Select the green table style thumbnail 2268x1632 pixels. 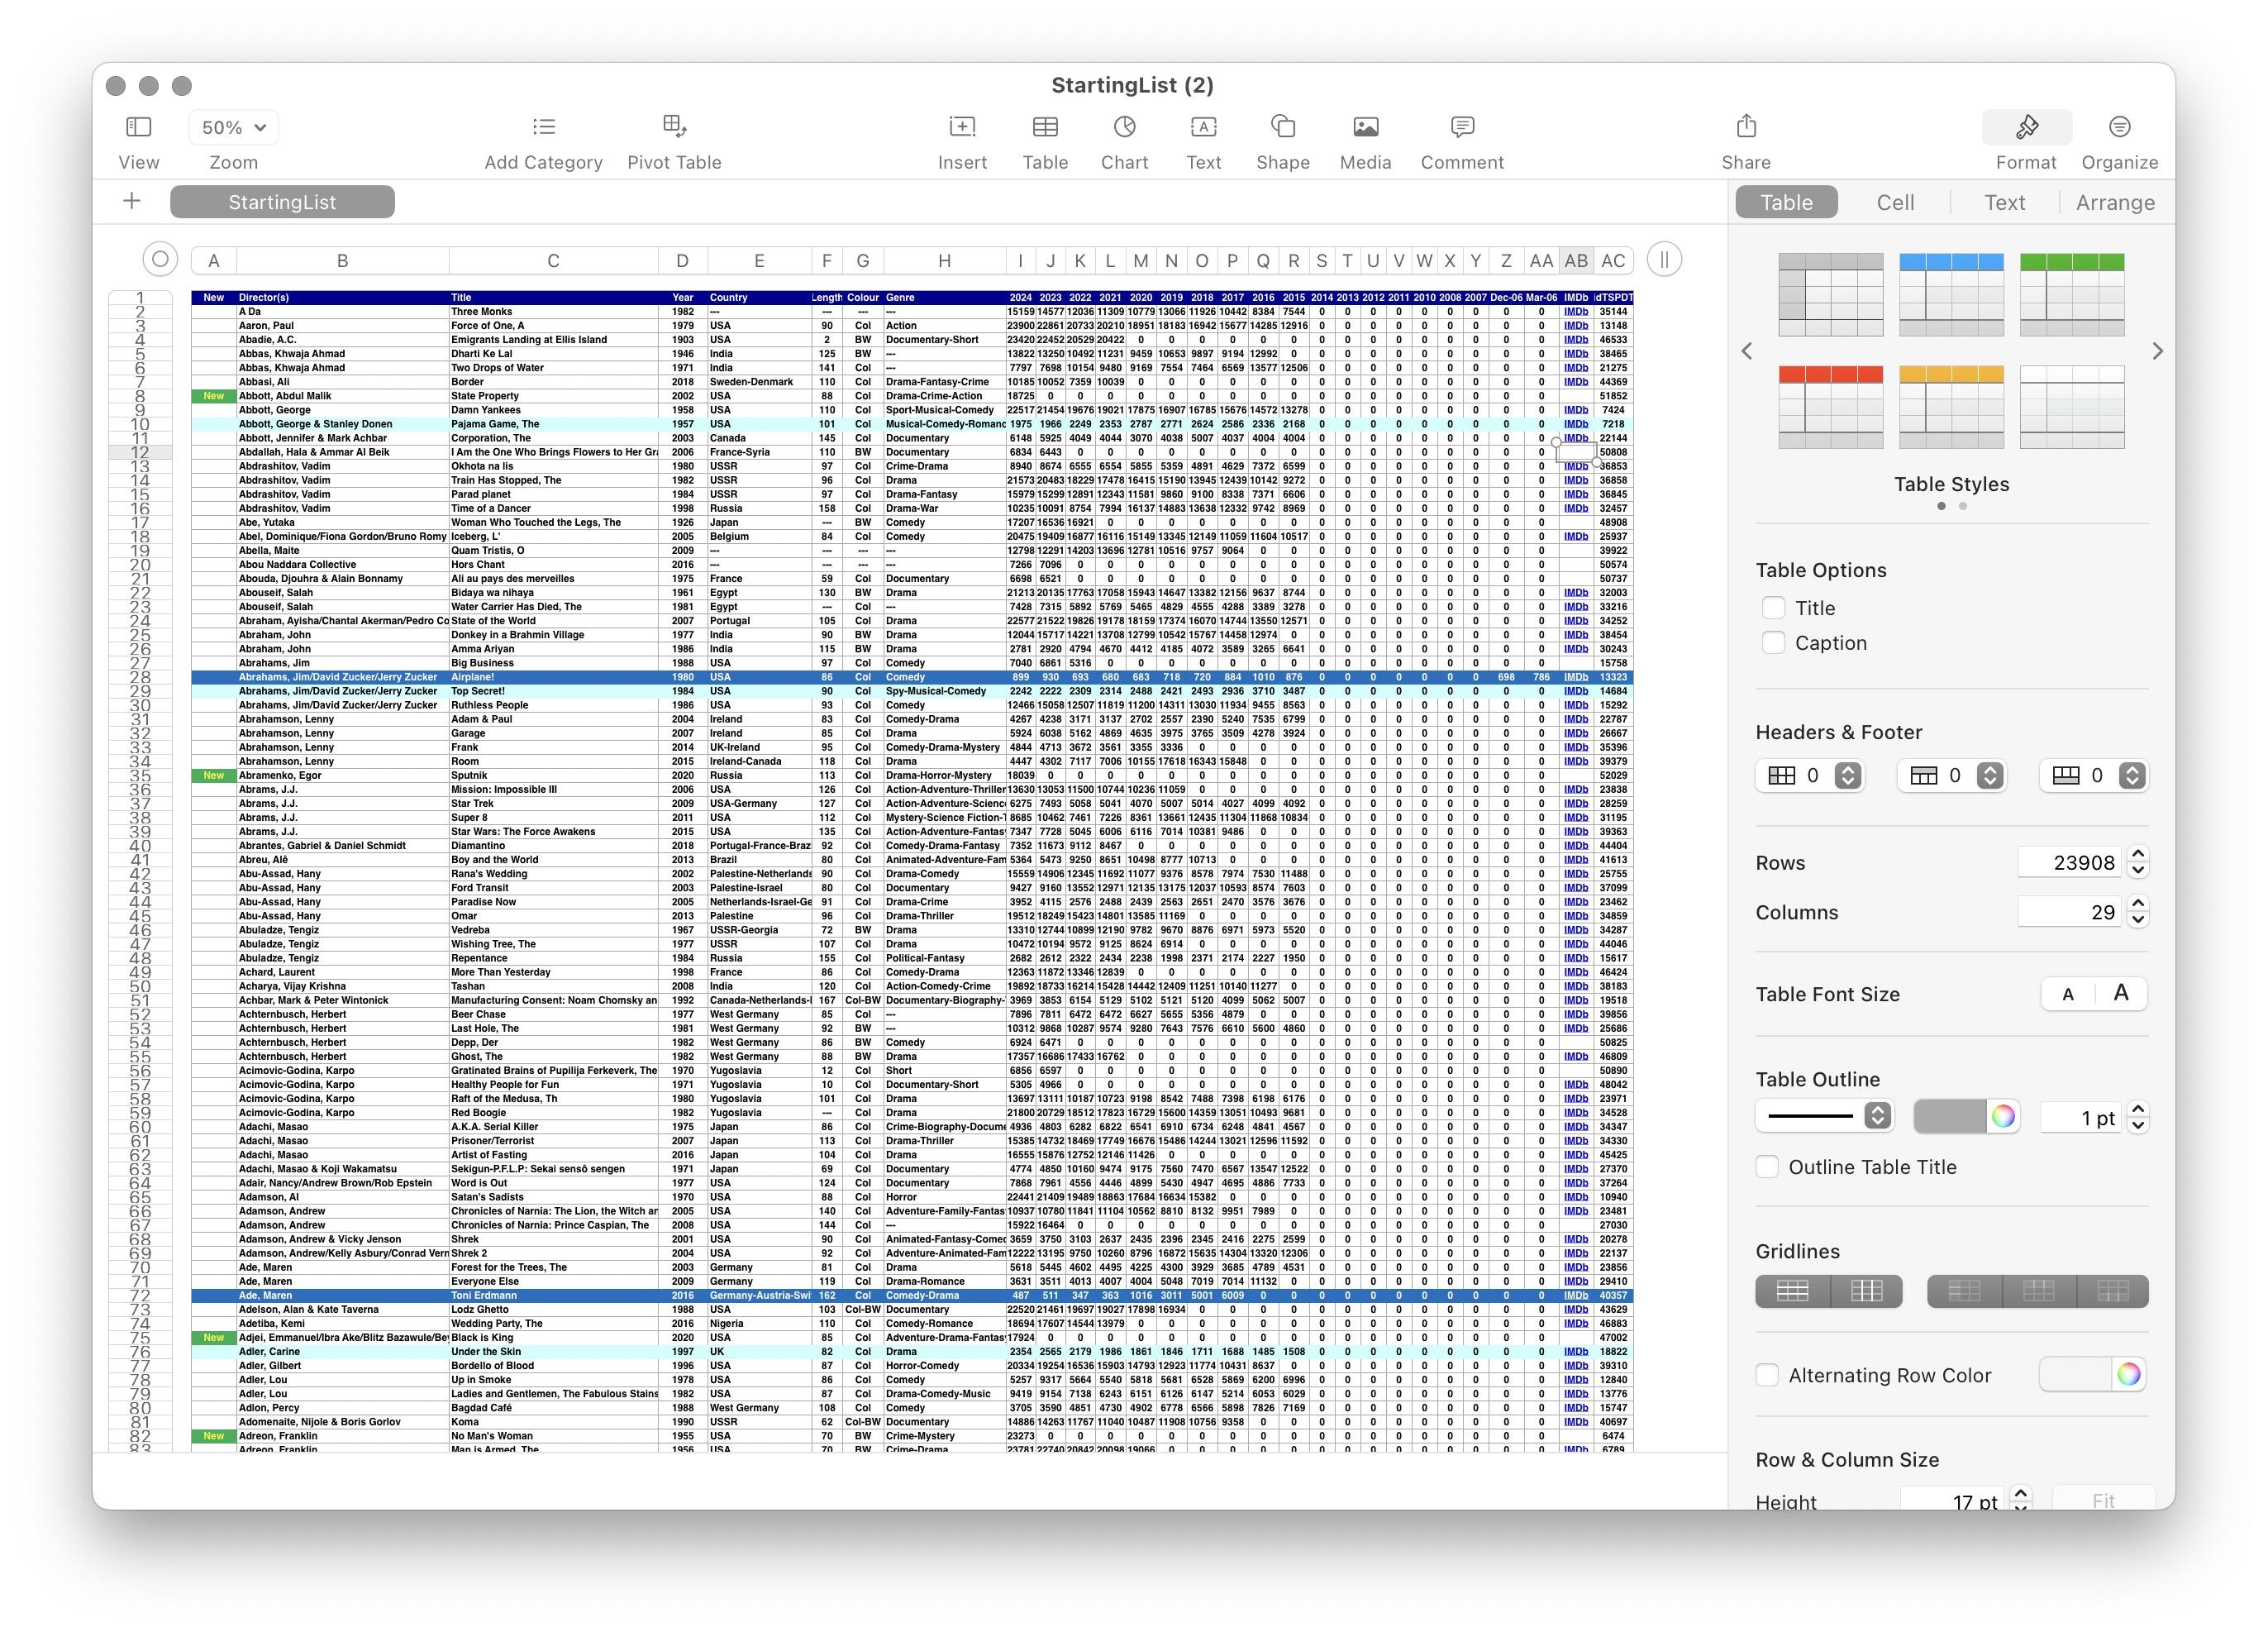coord(2071,295)
